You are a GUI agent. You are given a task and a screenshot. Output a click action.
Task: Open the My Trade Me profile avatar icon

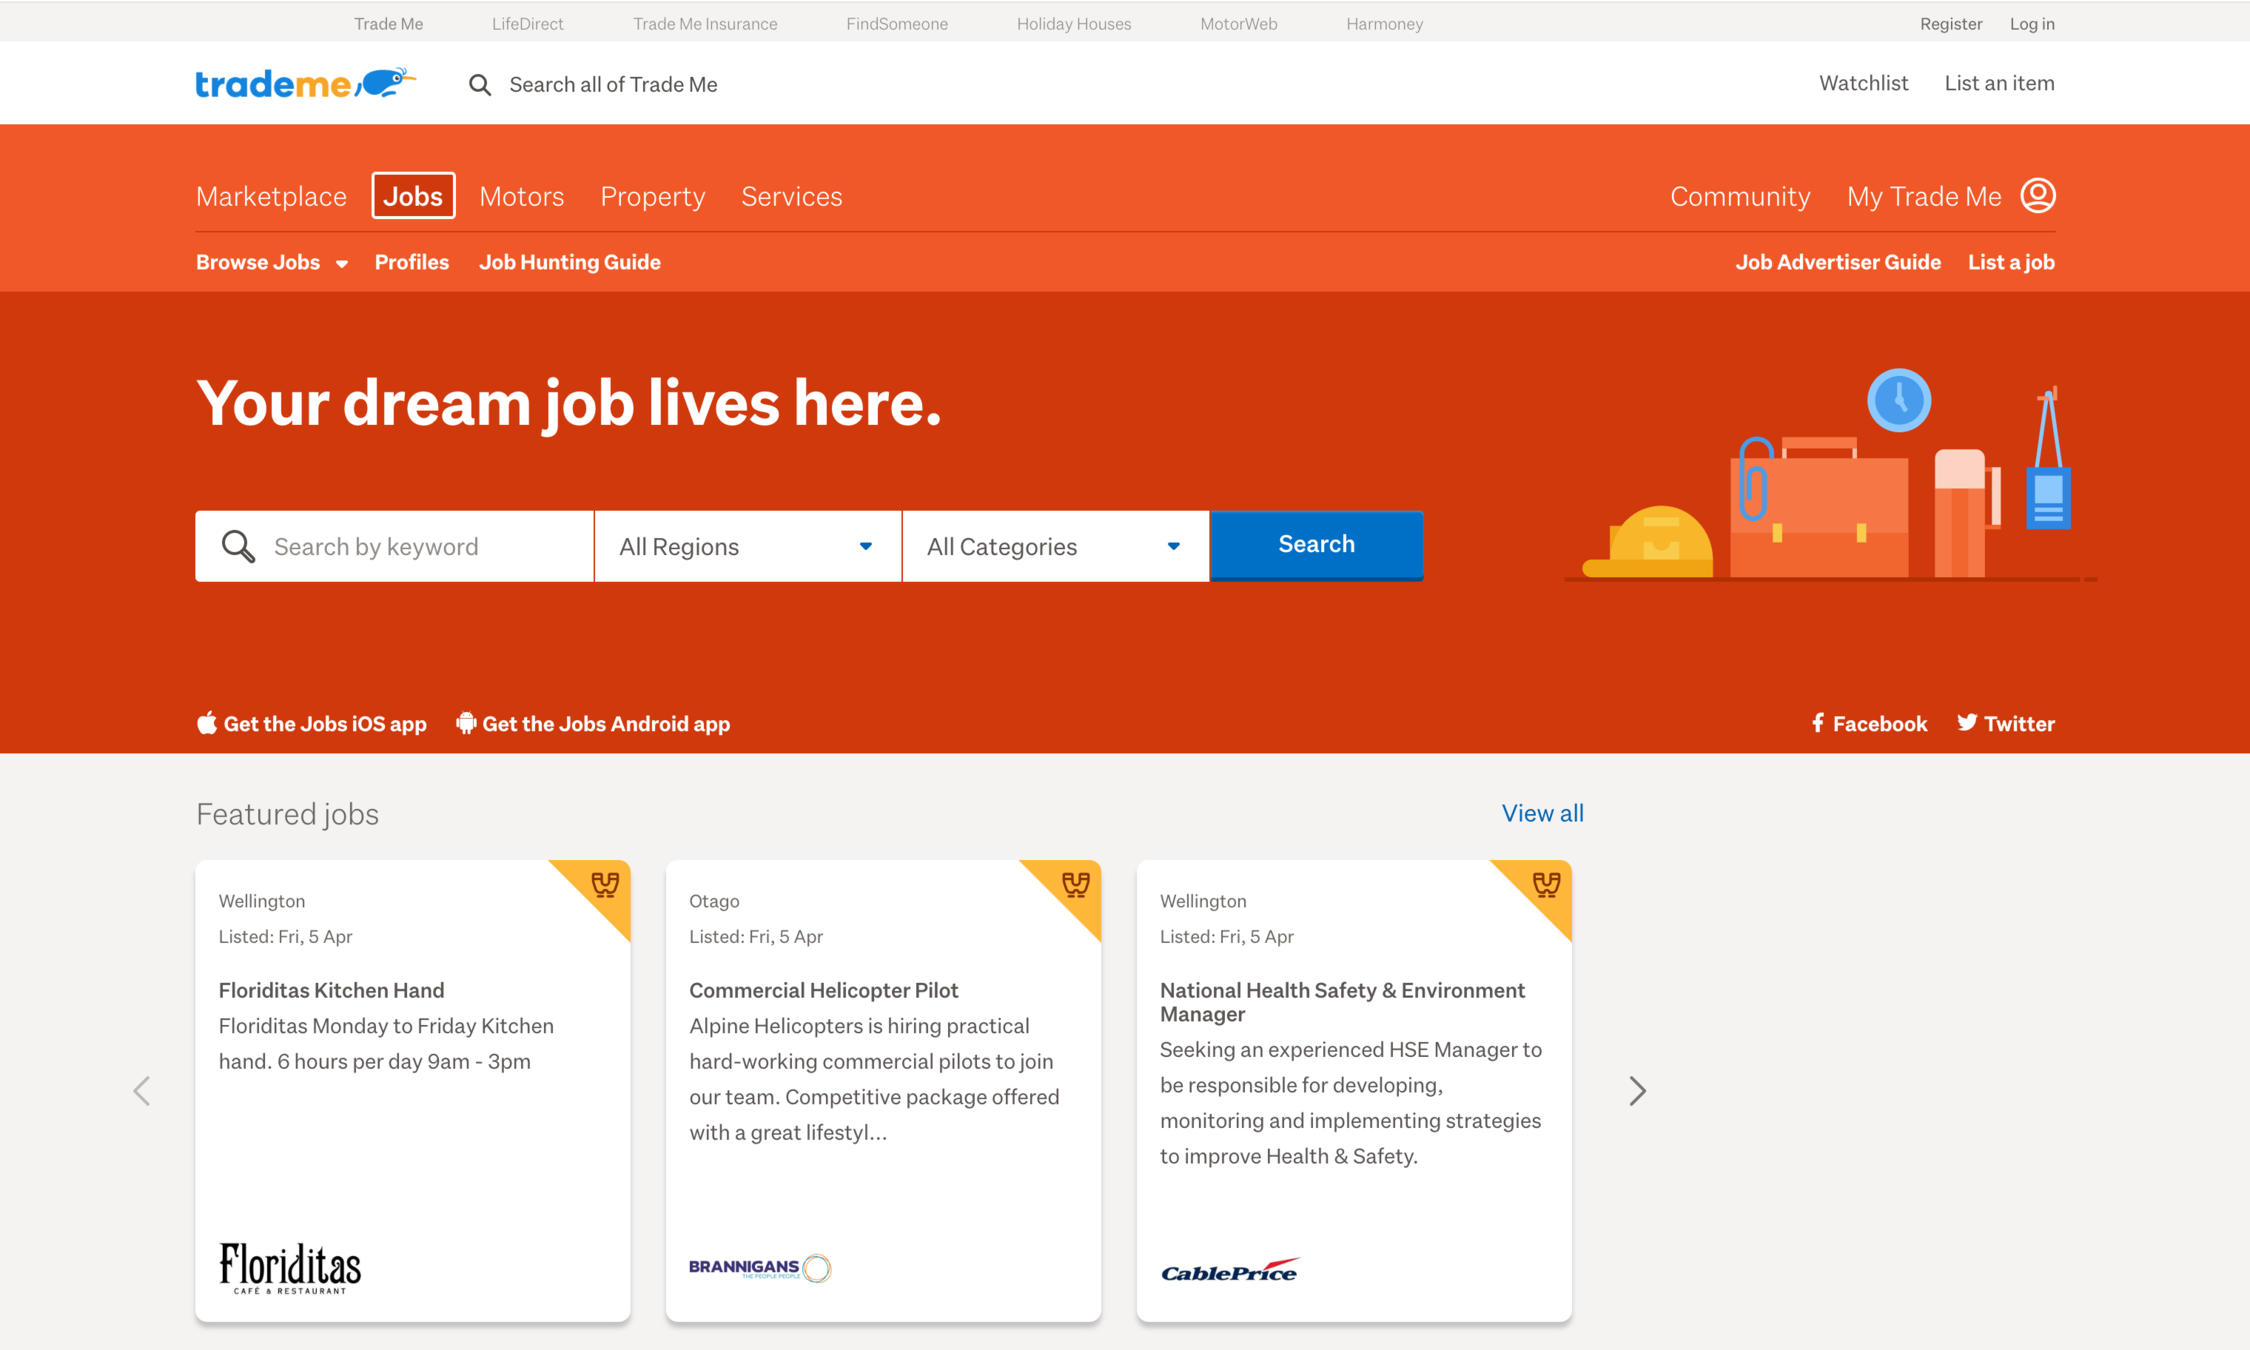pyautogui.click(x=2037, y=195)
